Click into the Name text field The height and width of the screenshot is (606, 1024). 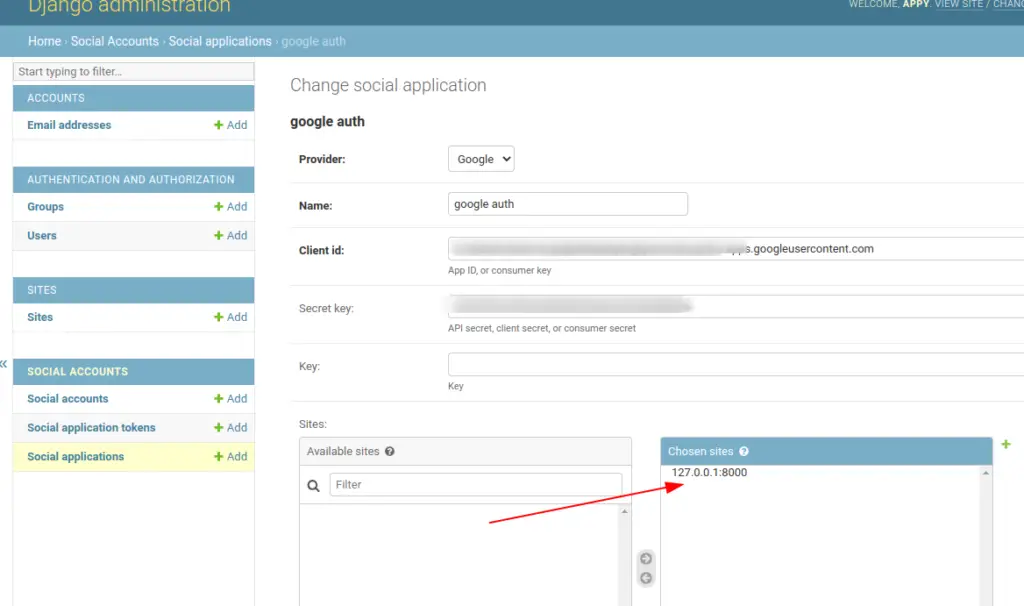568,204
